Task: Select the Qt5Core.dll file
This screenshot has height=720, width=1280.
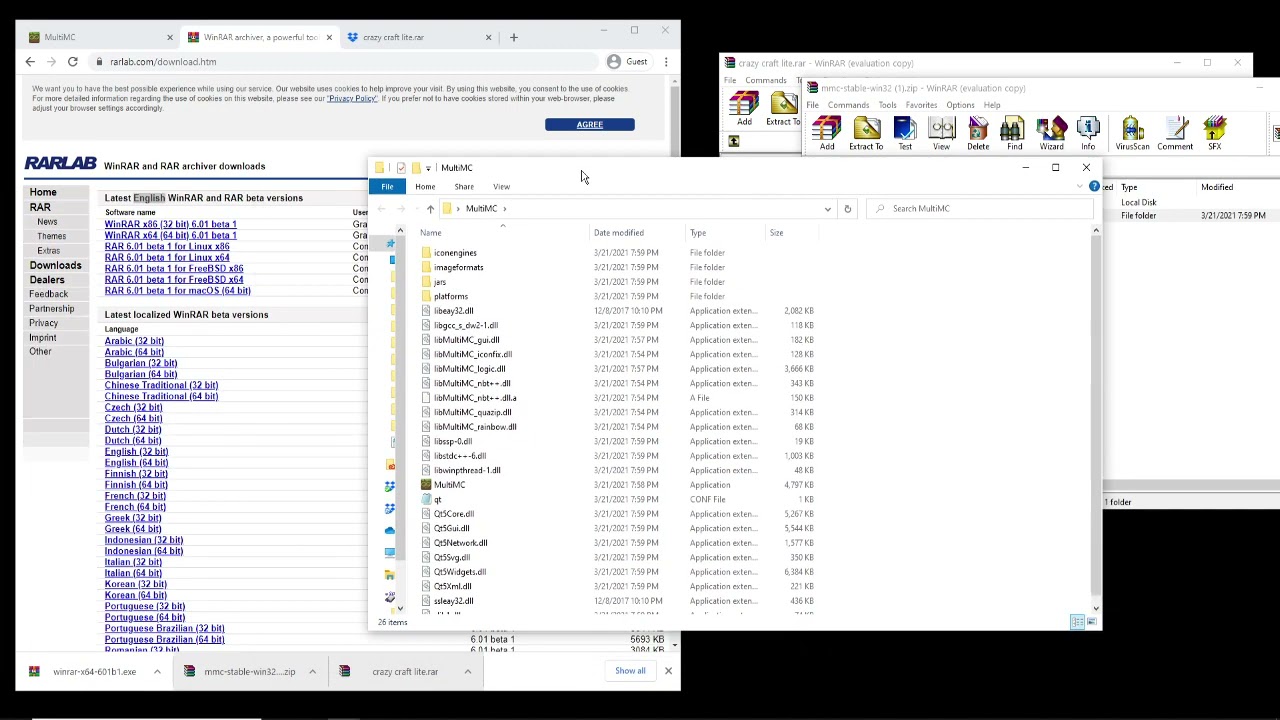Action: coord(453,514)
